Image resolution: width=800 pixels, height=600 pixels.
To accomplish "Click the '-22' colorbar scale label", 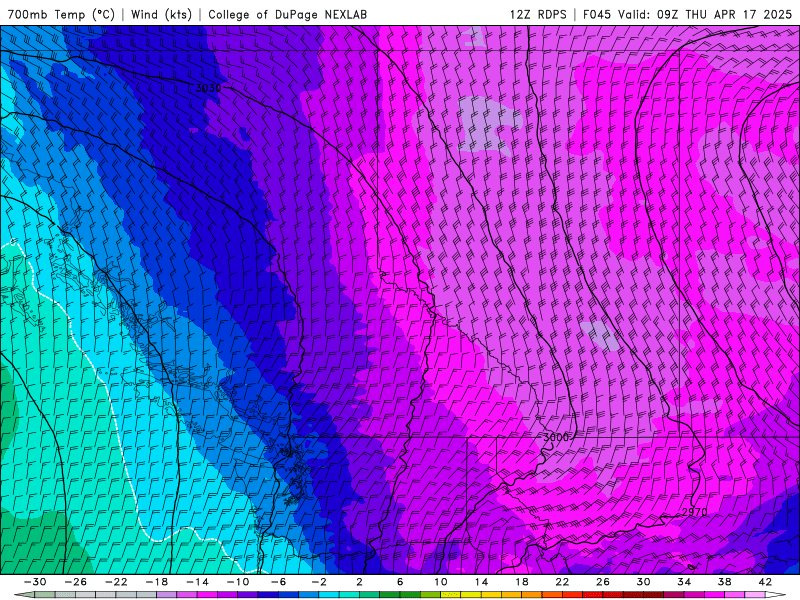I will click(116, 582).
